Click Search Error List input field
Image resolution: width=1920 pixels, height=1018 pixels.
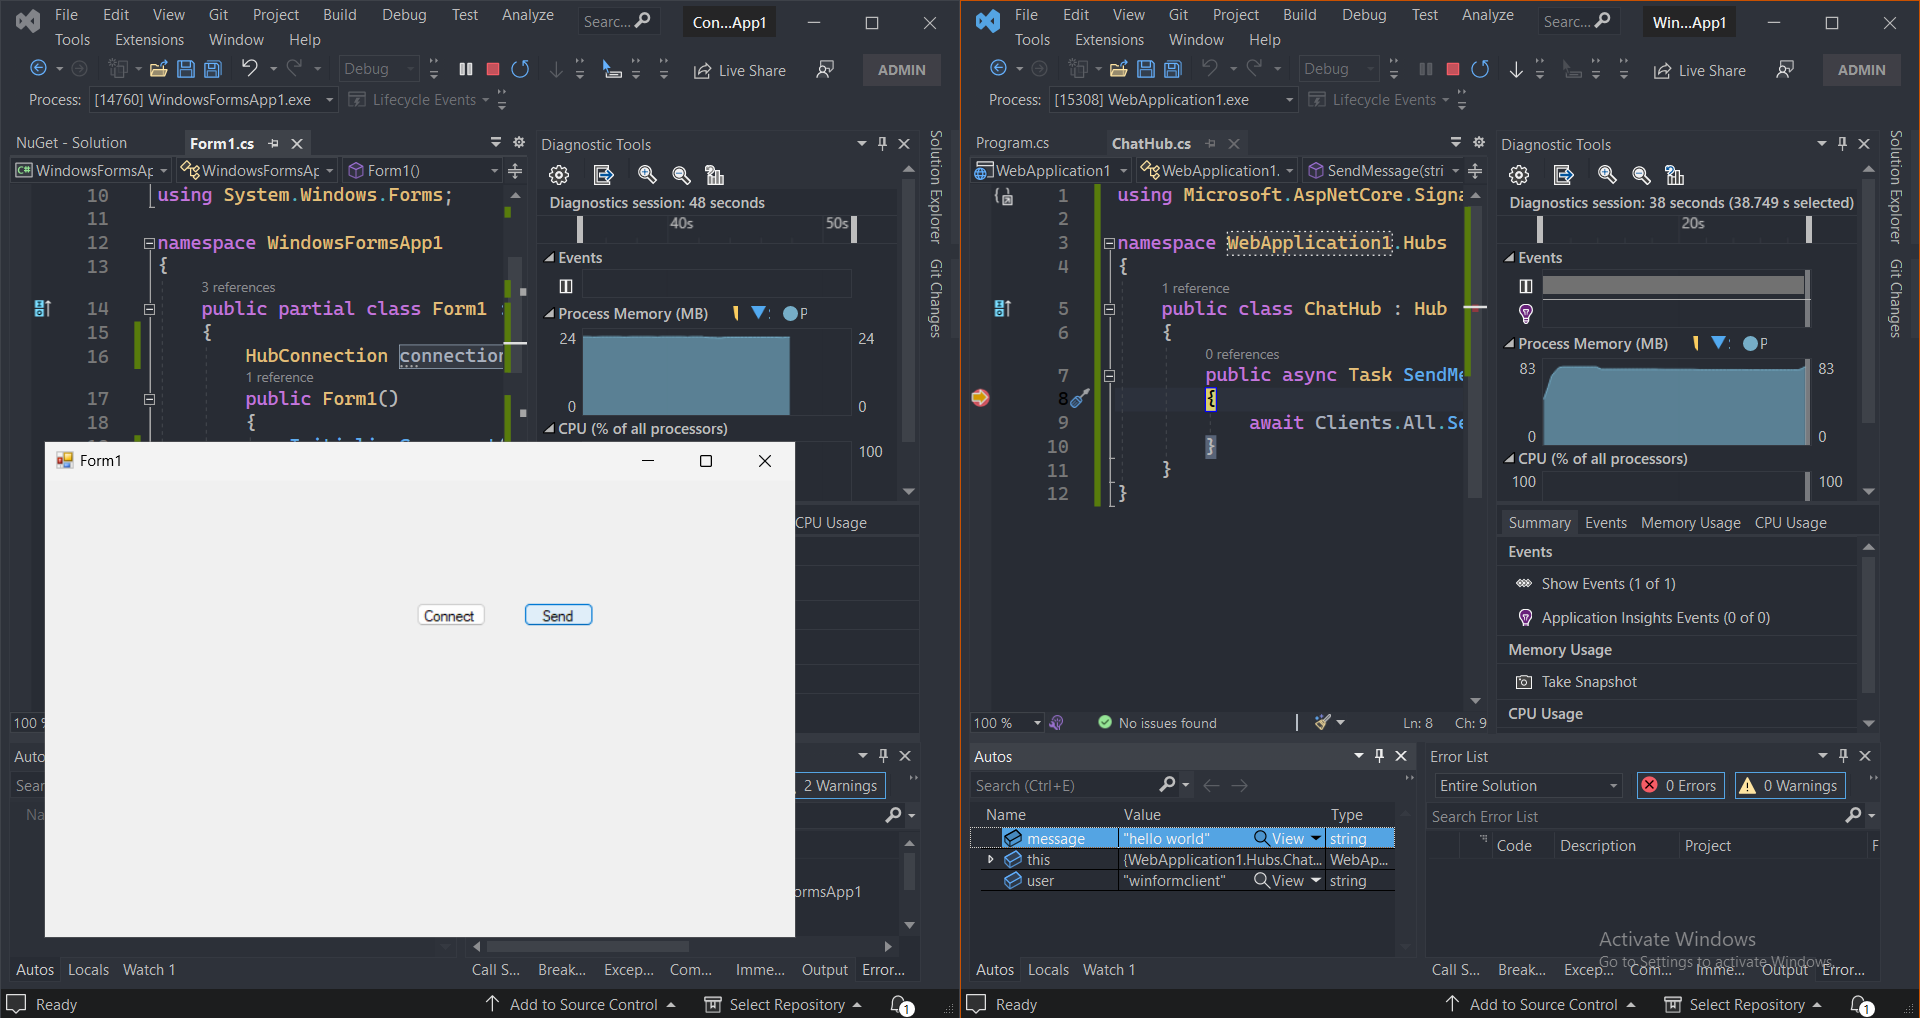point(1635,817)
